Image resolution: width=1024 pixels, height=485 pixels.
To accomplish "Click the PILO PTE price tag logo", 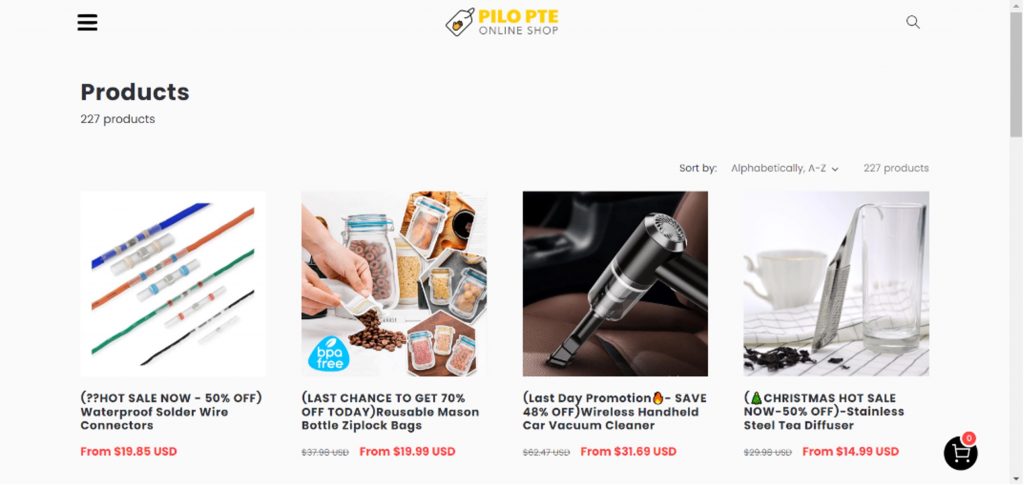I will pos(460,22).
